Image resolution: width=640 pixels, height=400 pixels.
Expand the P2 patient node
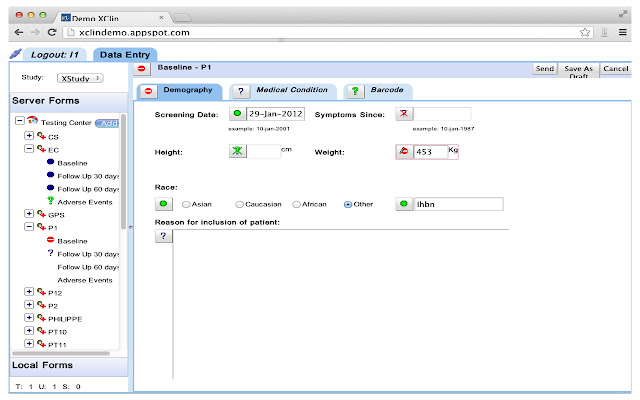(29, 304)
